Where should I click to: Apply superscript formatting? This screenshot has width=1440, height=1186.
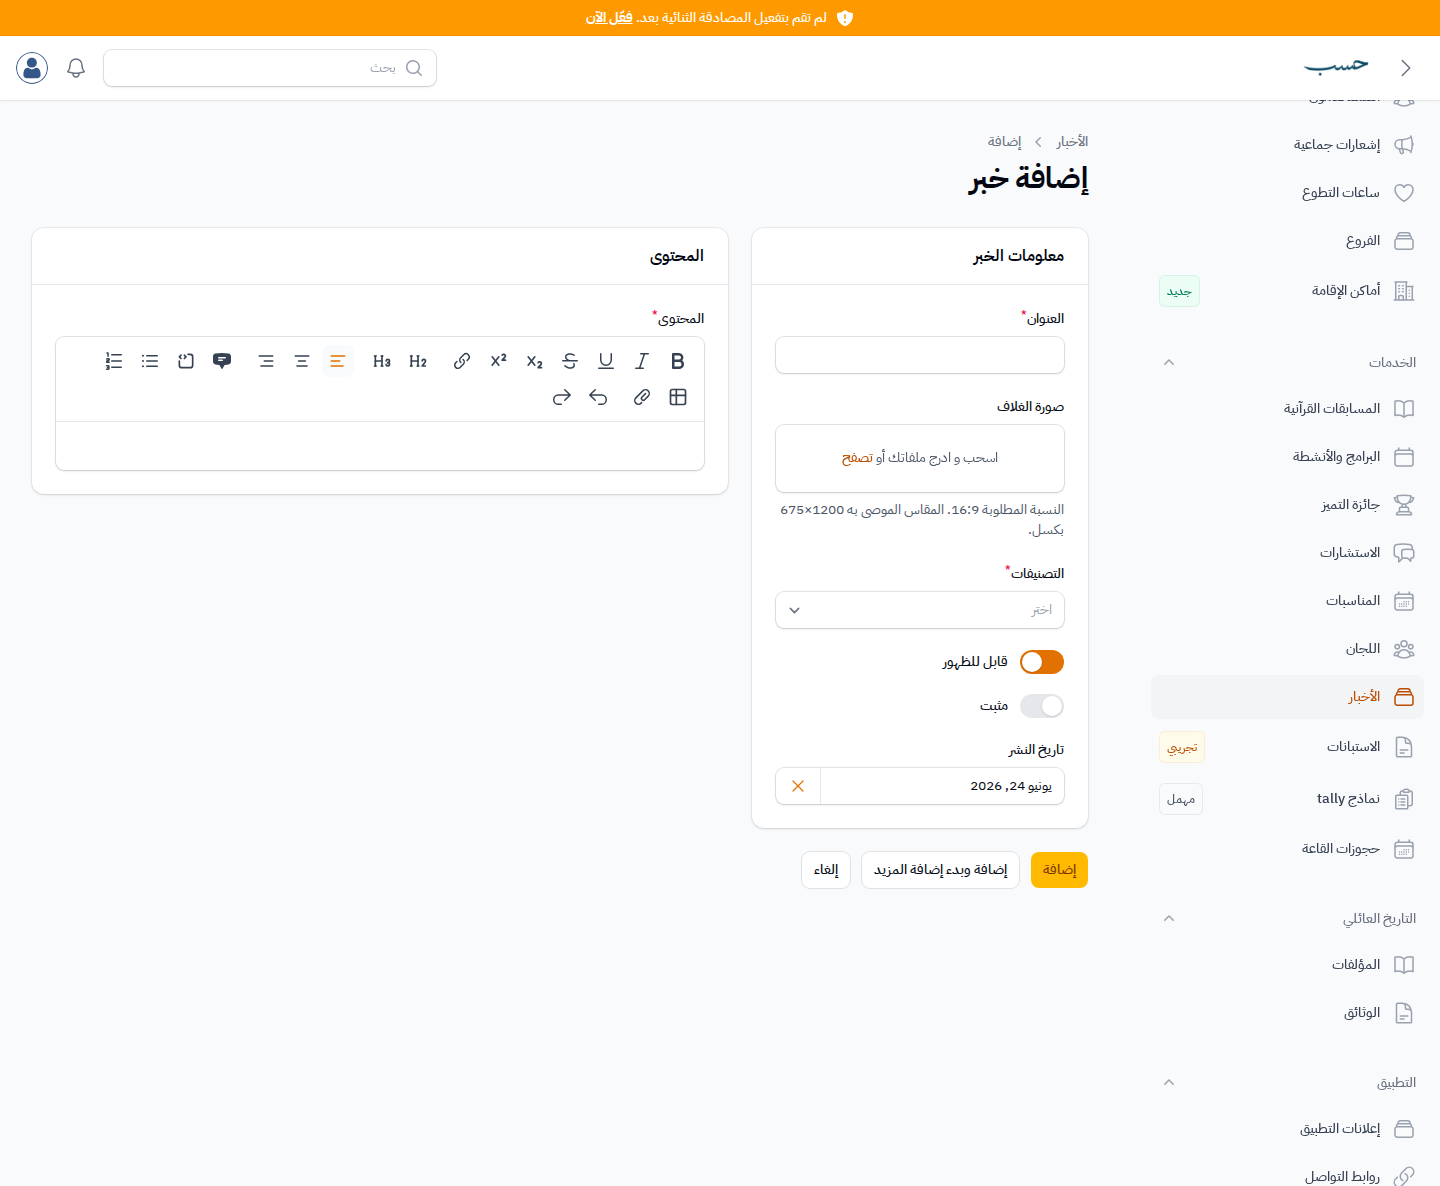coord(498,361)
